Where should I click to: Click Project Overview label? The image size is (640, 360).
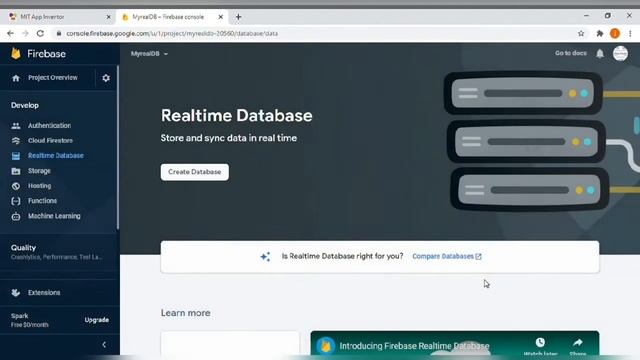53,78
